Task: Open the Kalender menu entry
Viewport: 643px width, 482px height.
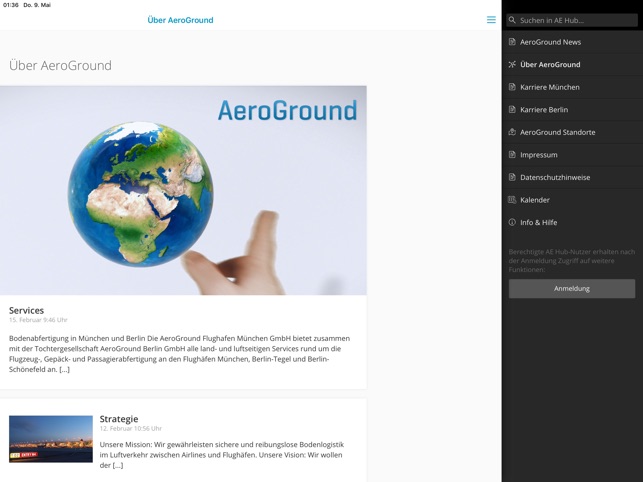Action: 572,200
